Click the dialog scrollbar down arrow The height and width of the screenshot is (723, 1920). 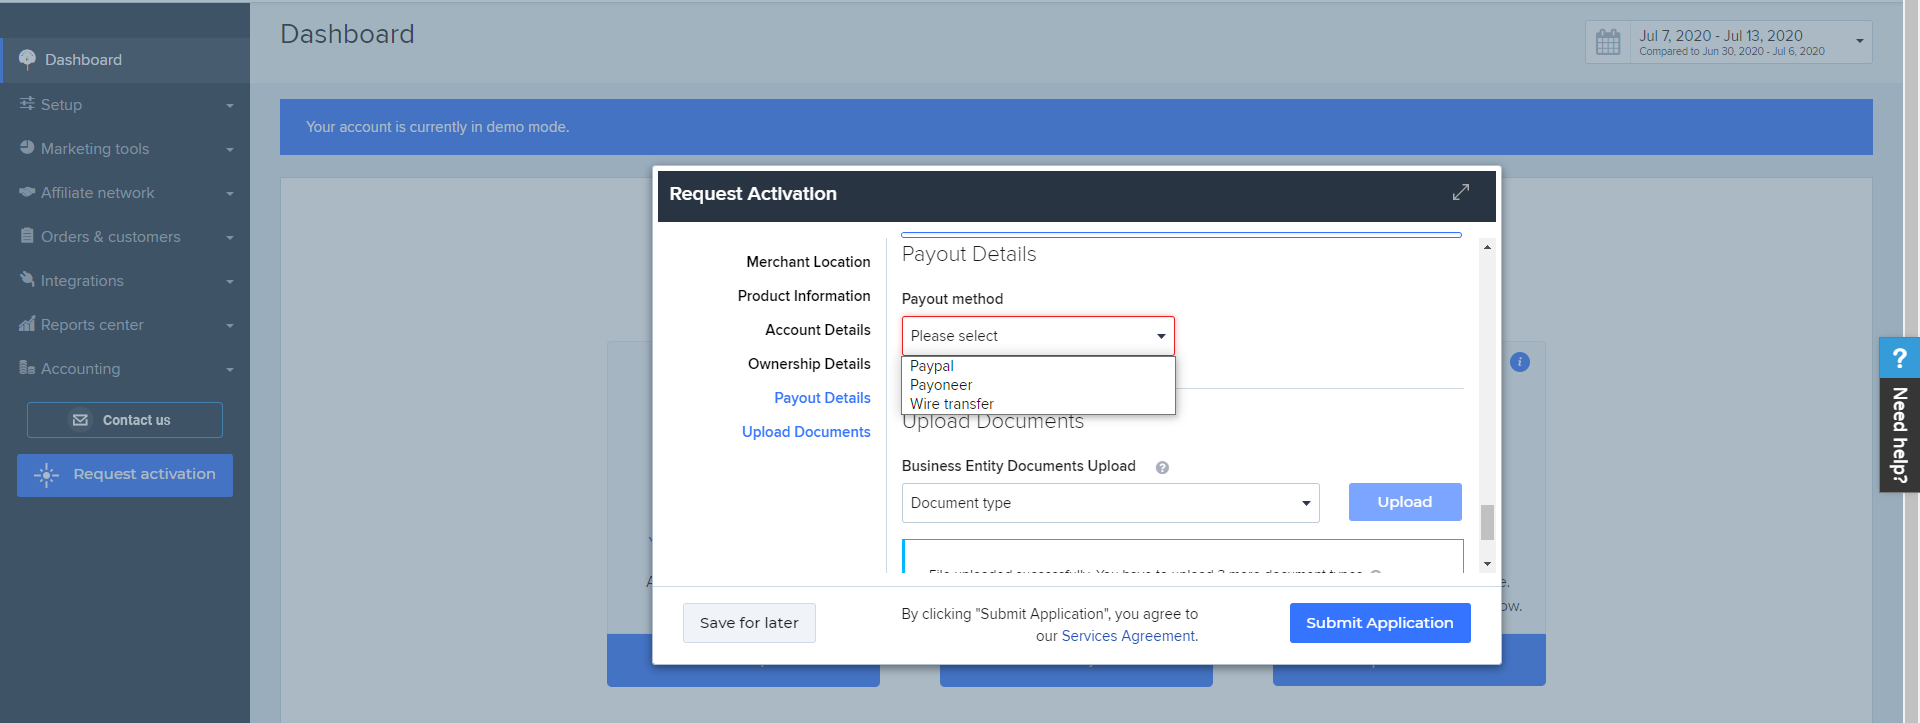(x=1487, y=564)
